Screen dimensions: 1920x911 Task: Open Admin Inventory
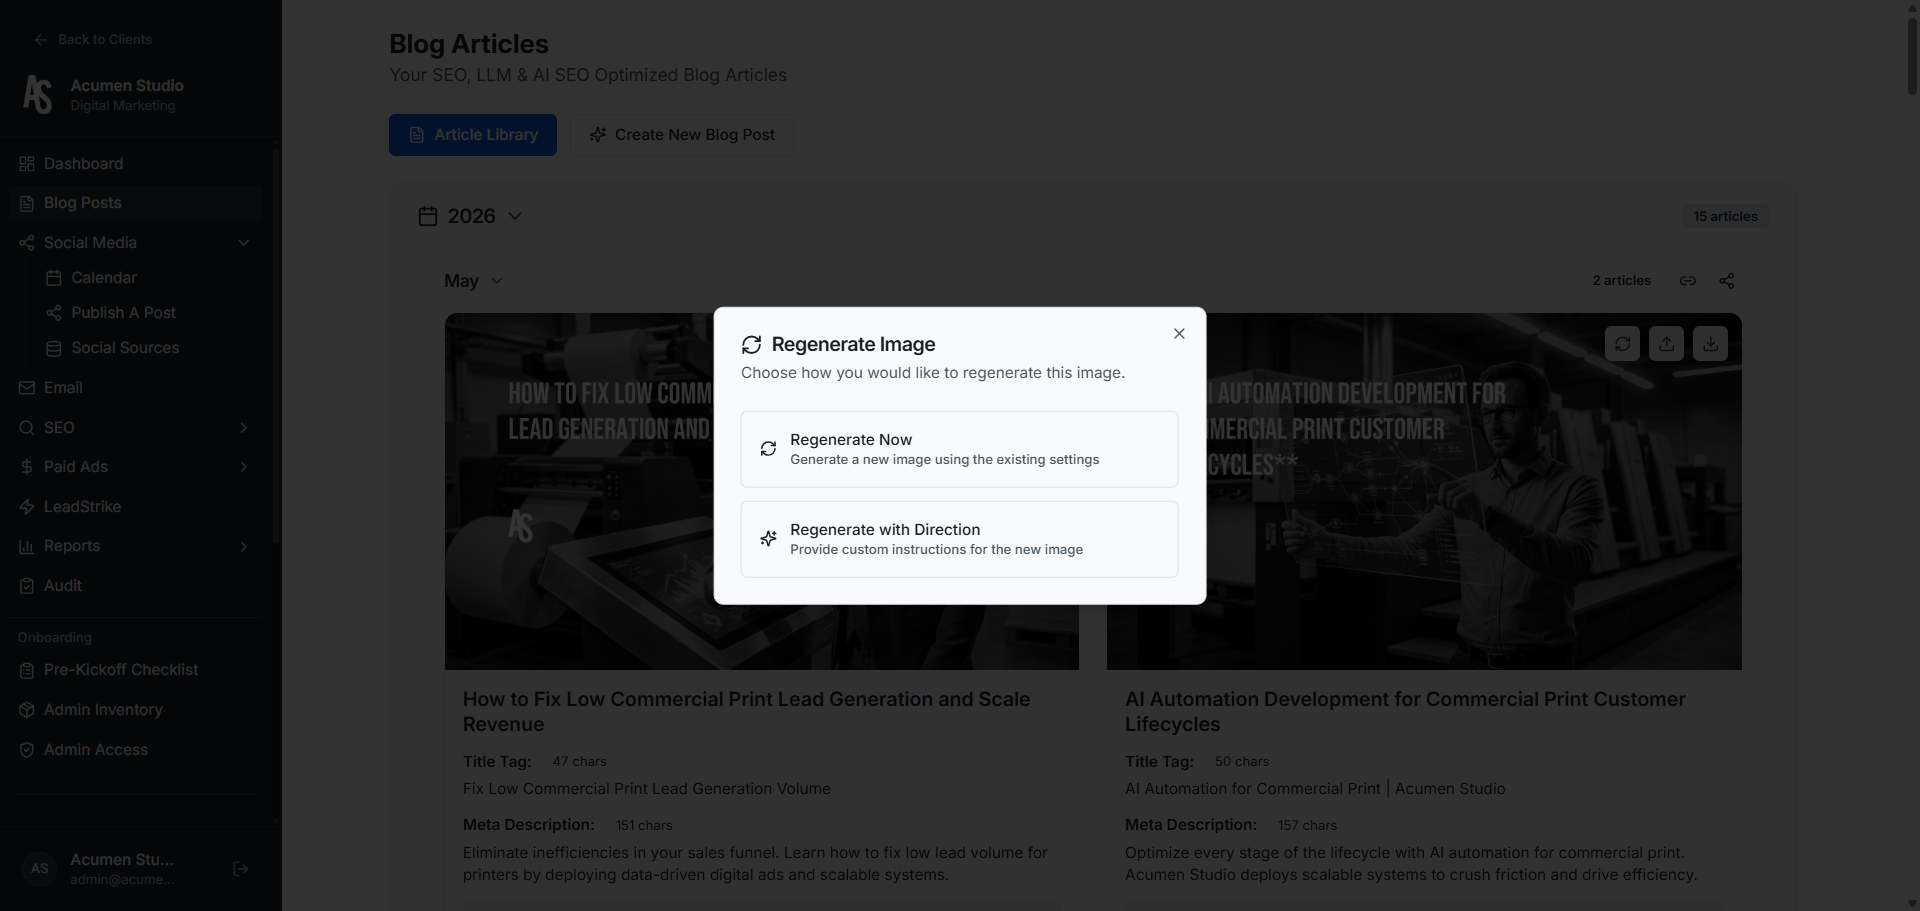(135, 710)
